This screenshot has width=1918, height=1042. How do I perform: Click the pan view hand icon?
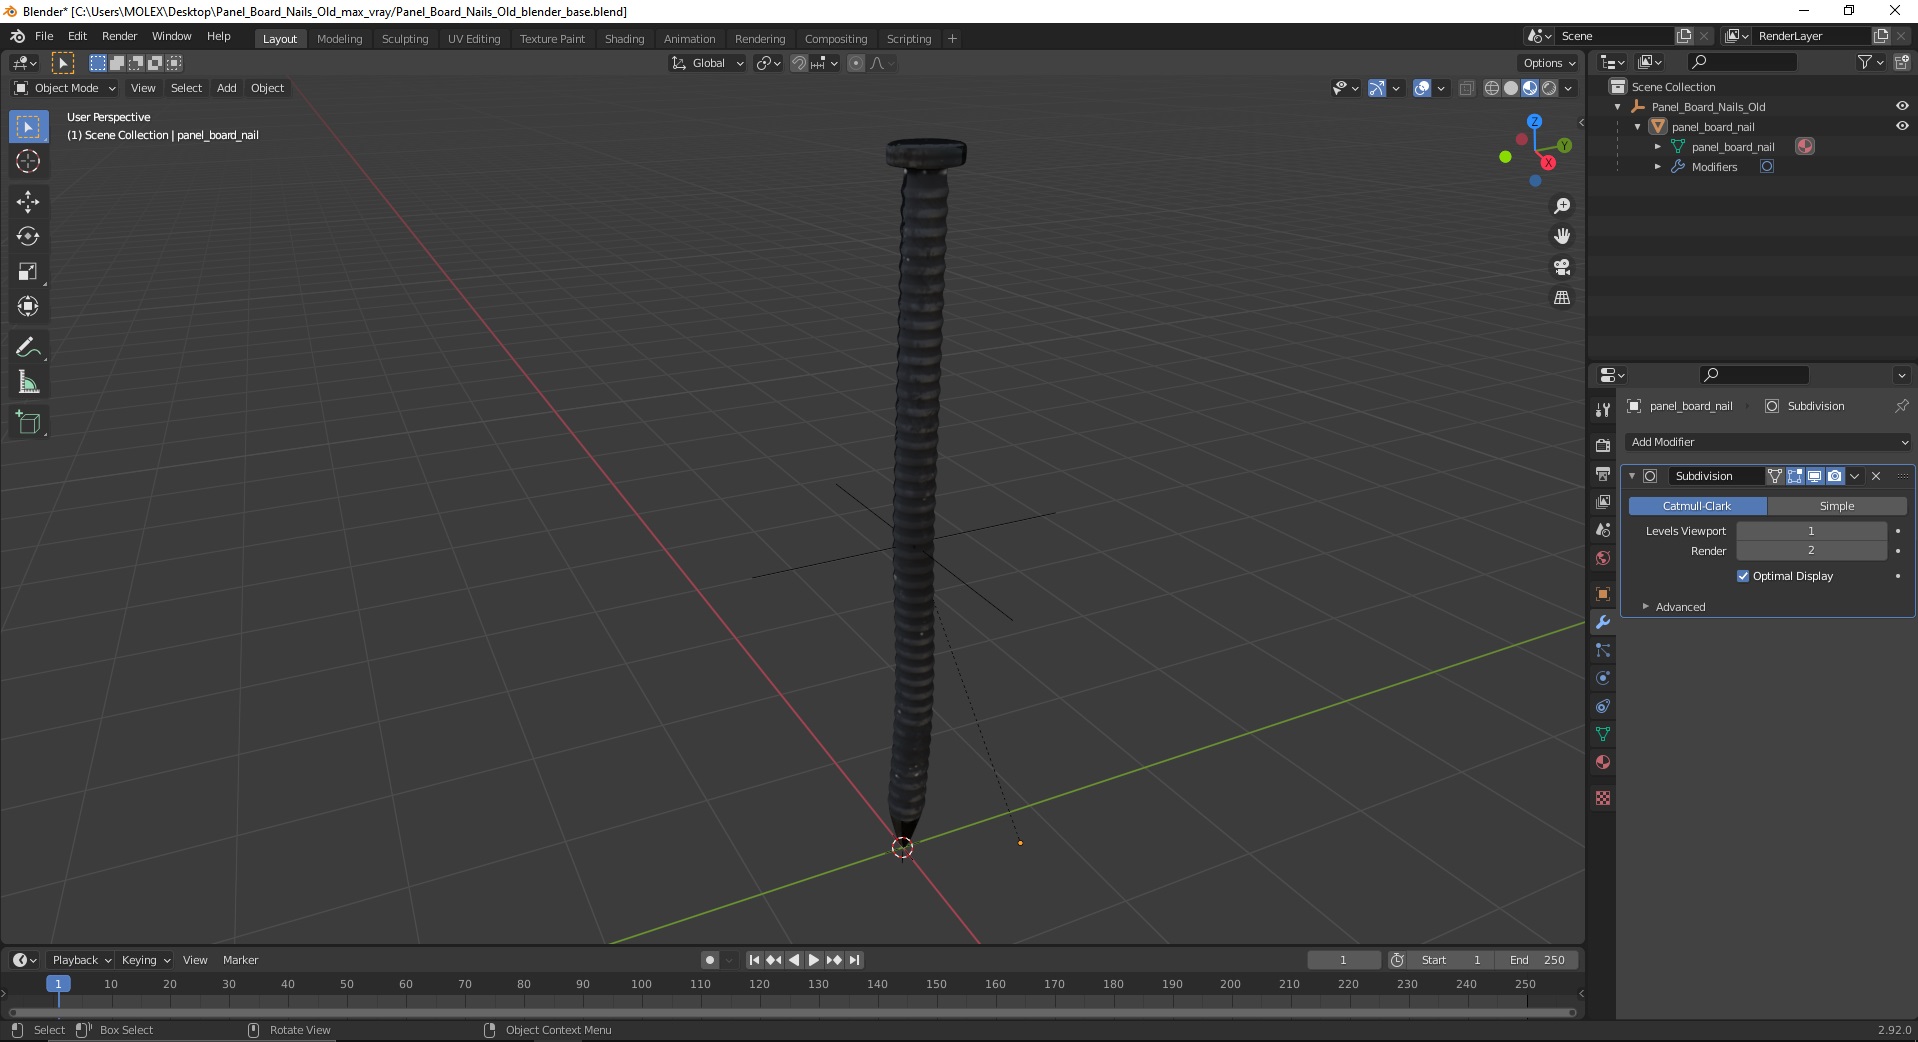(x=1562, y=237)
